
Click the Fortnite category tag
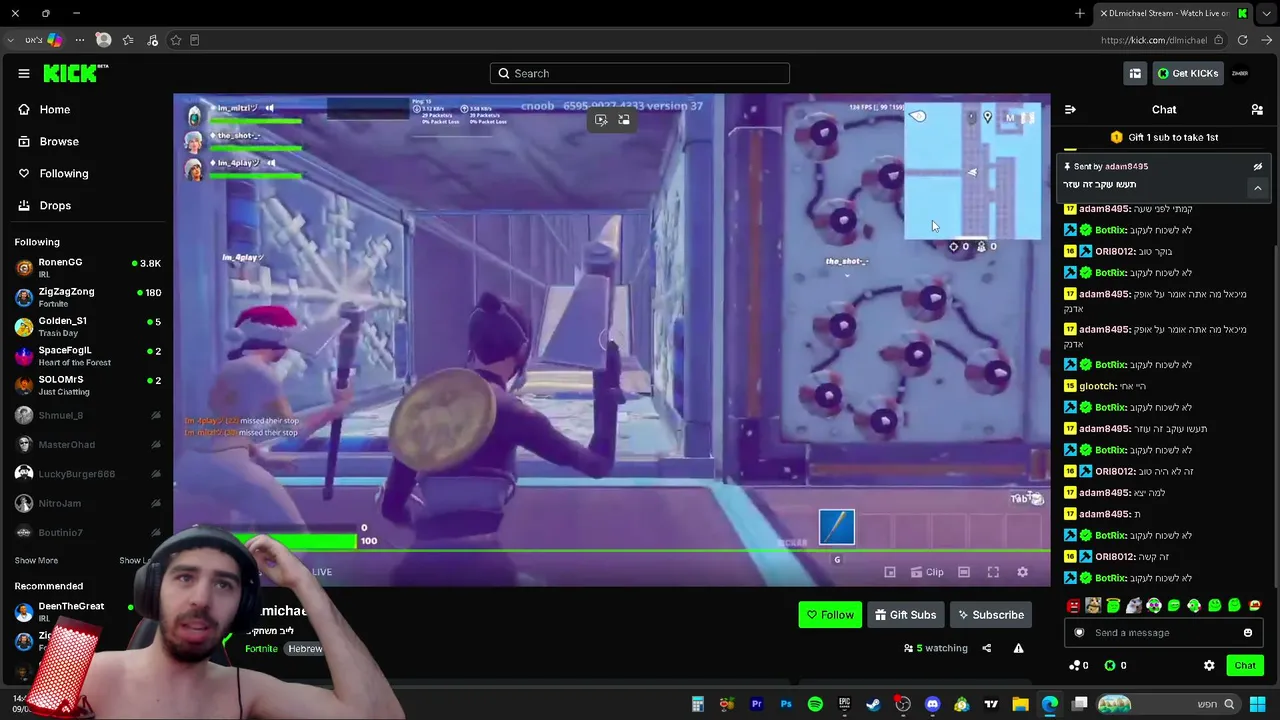pos(261,649)
